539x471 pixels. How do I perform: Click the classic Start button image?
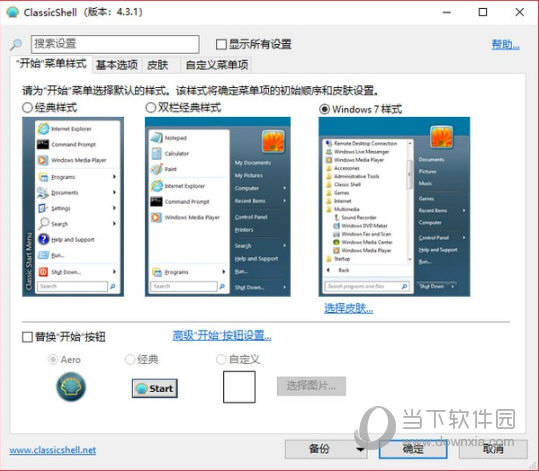(x=155, y=388)
